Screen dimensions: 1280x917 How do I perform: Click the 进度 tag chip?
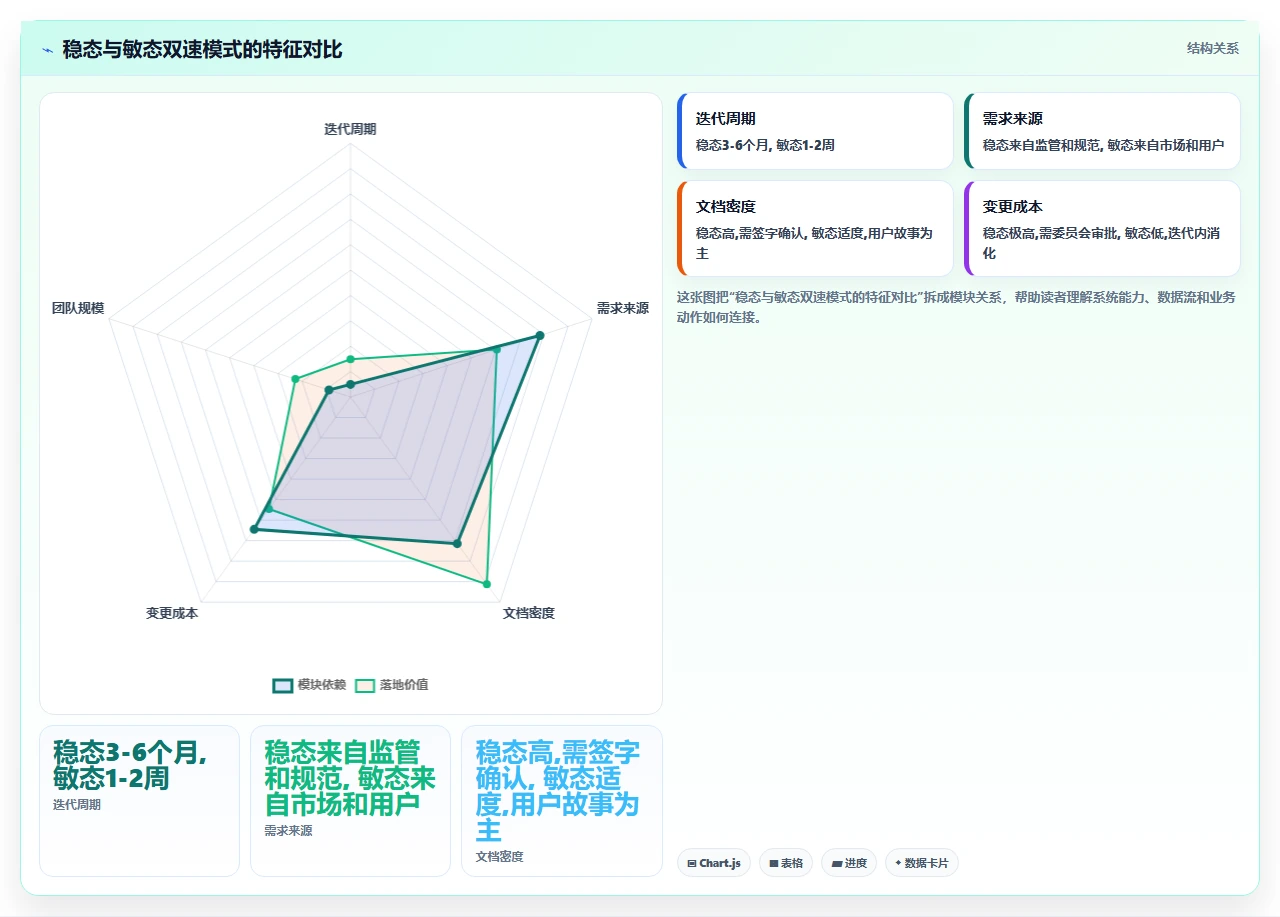(849, 863)
